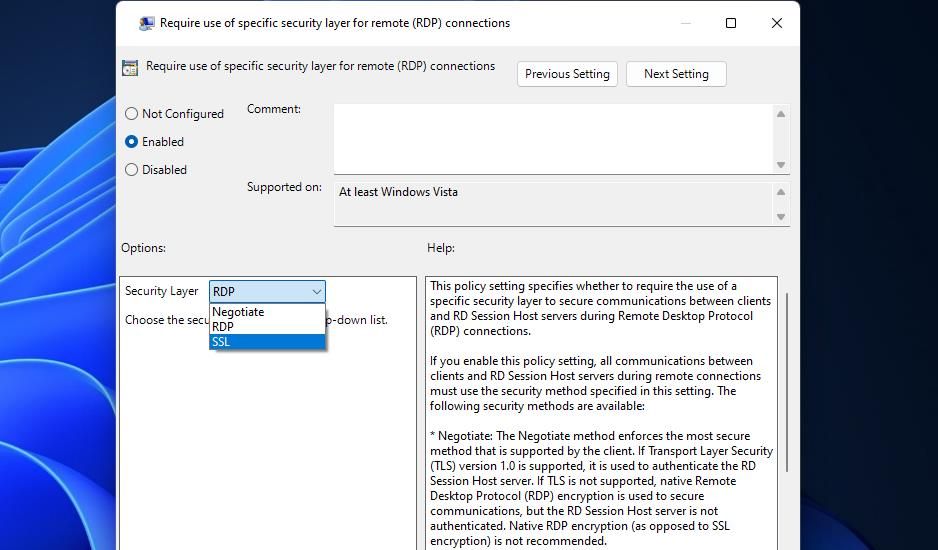This screenshot has height=550, width=938.
Task: Click the 'At least Windows Vista' text
Action: [x=398, y=192]
